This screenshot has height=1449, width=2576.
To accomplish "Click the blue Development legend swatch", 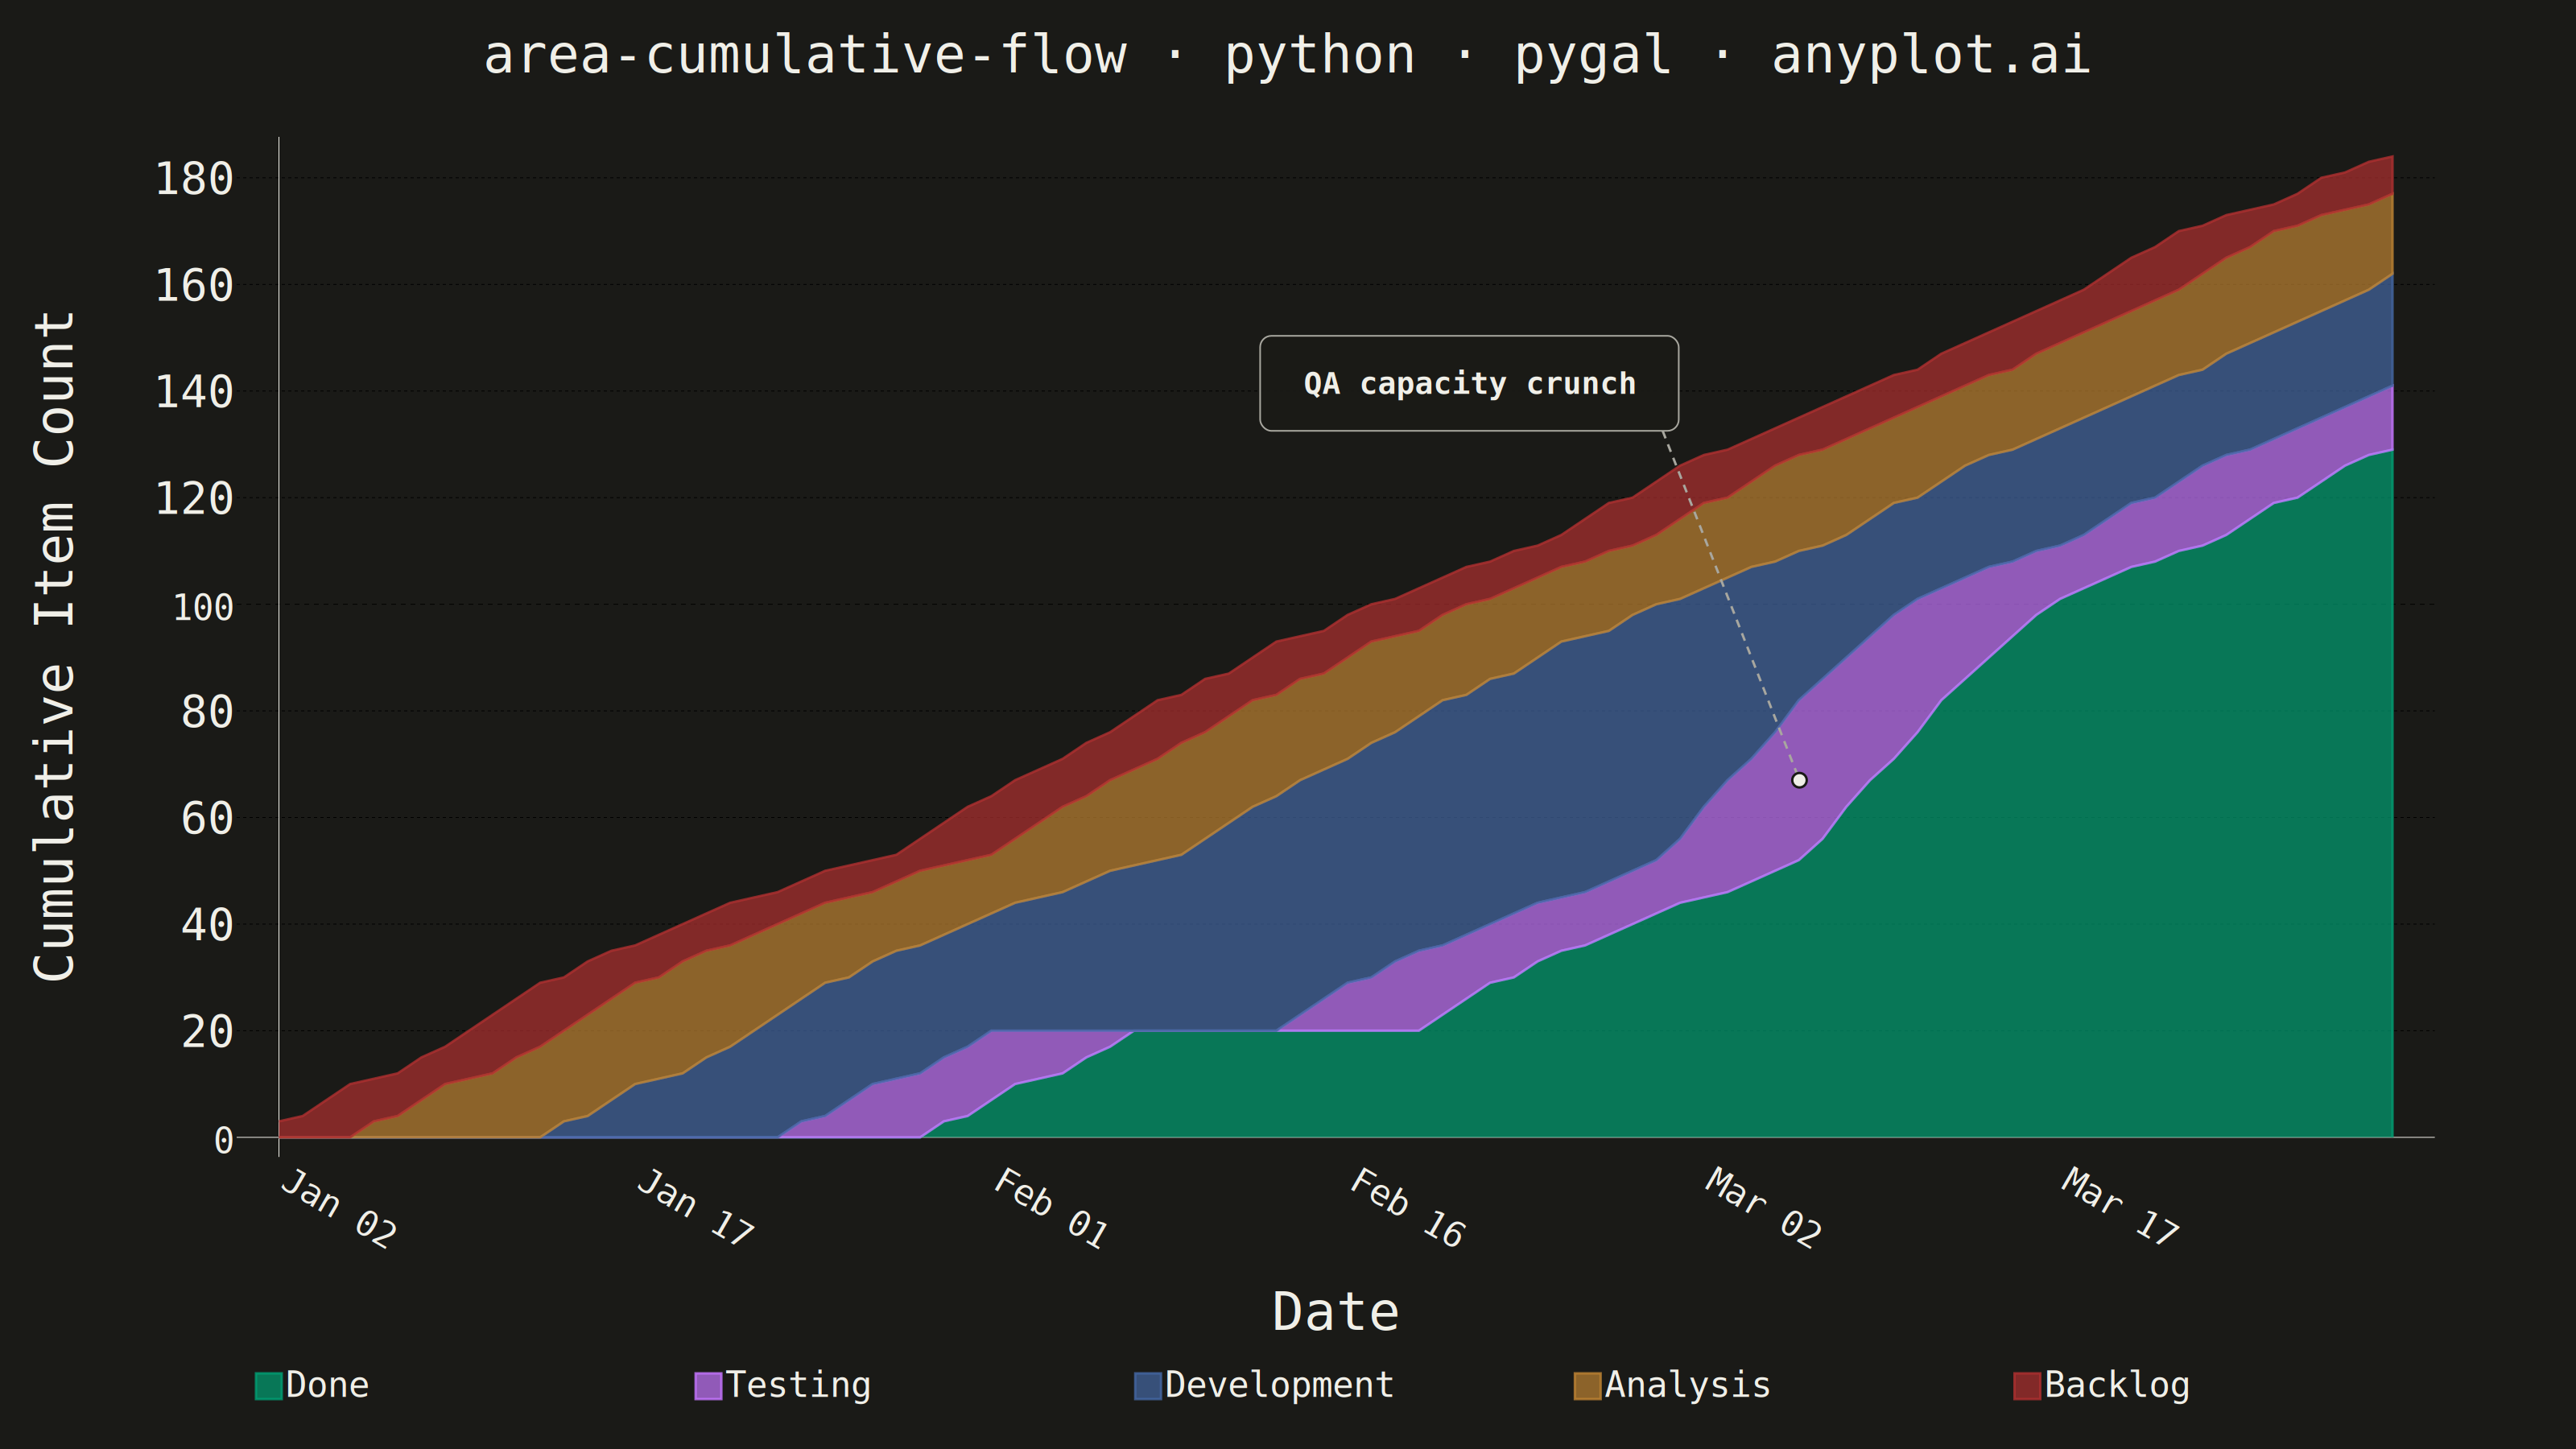I will pos(1148,1385).
